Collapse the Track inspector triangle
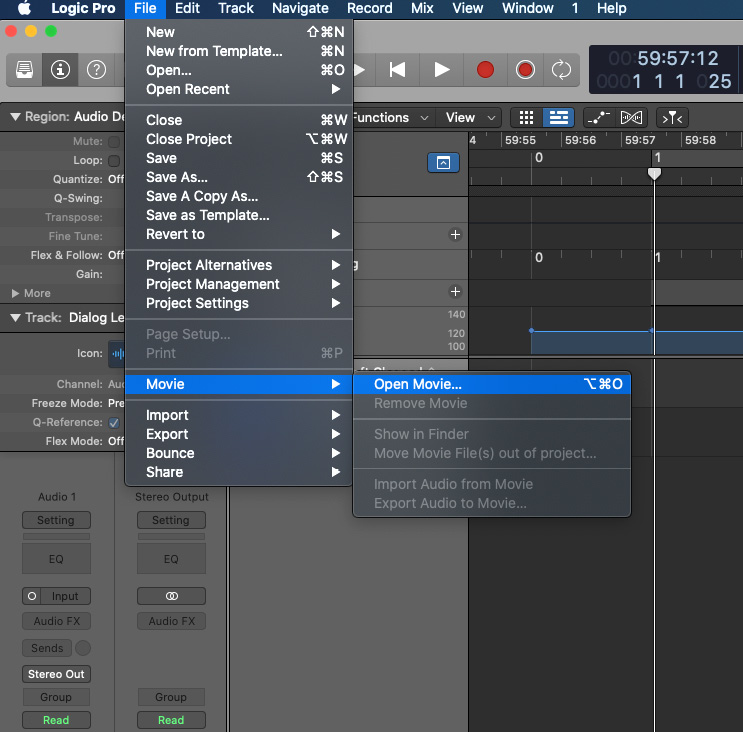The image size is (743, 732). coord(15,317)
